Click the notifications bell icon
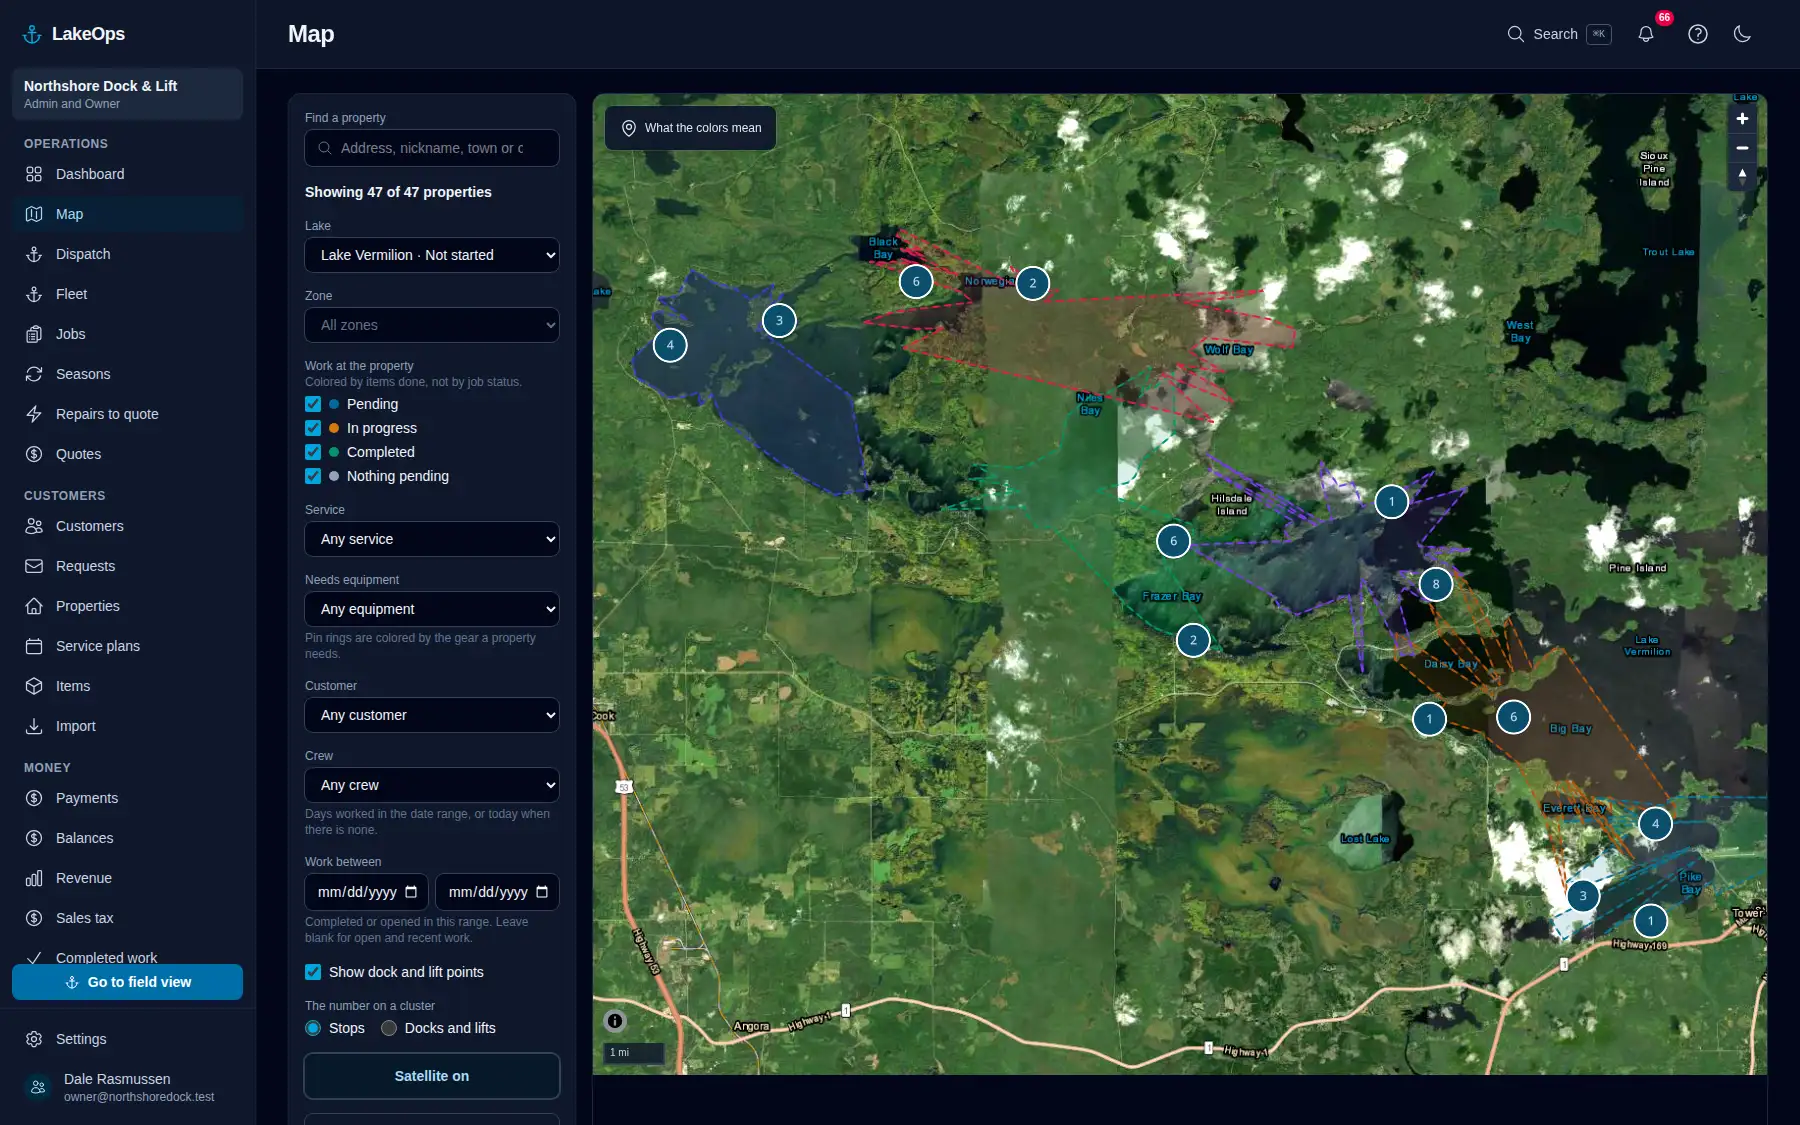The width and height of the screenshot is (1800, 1125). coord(1645,34)
